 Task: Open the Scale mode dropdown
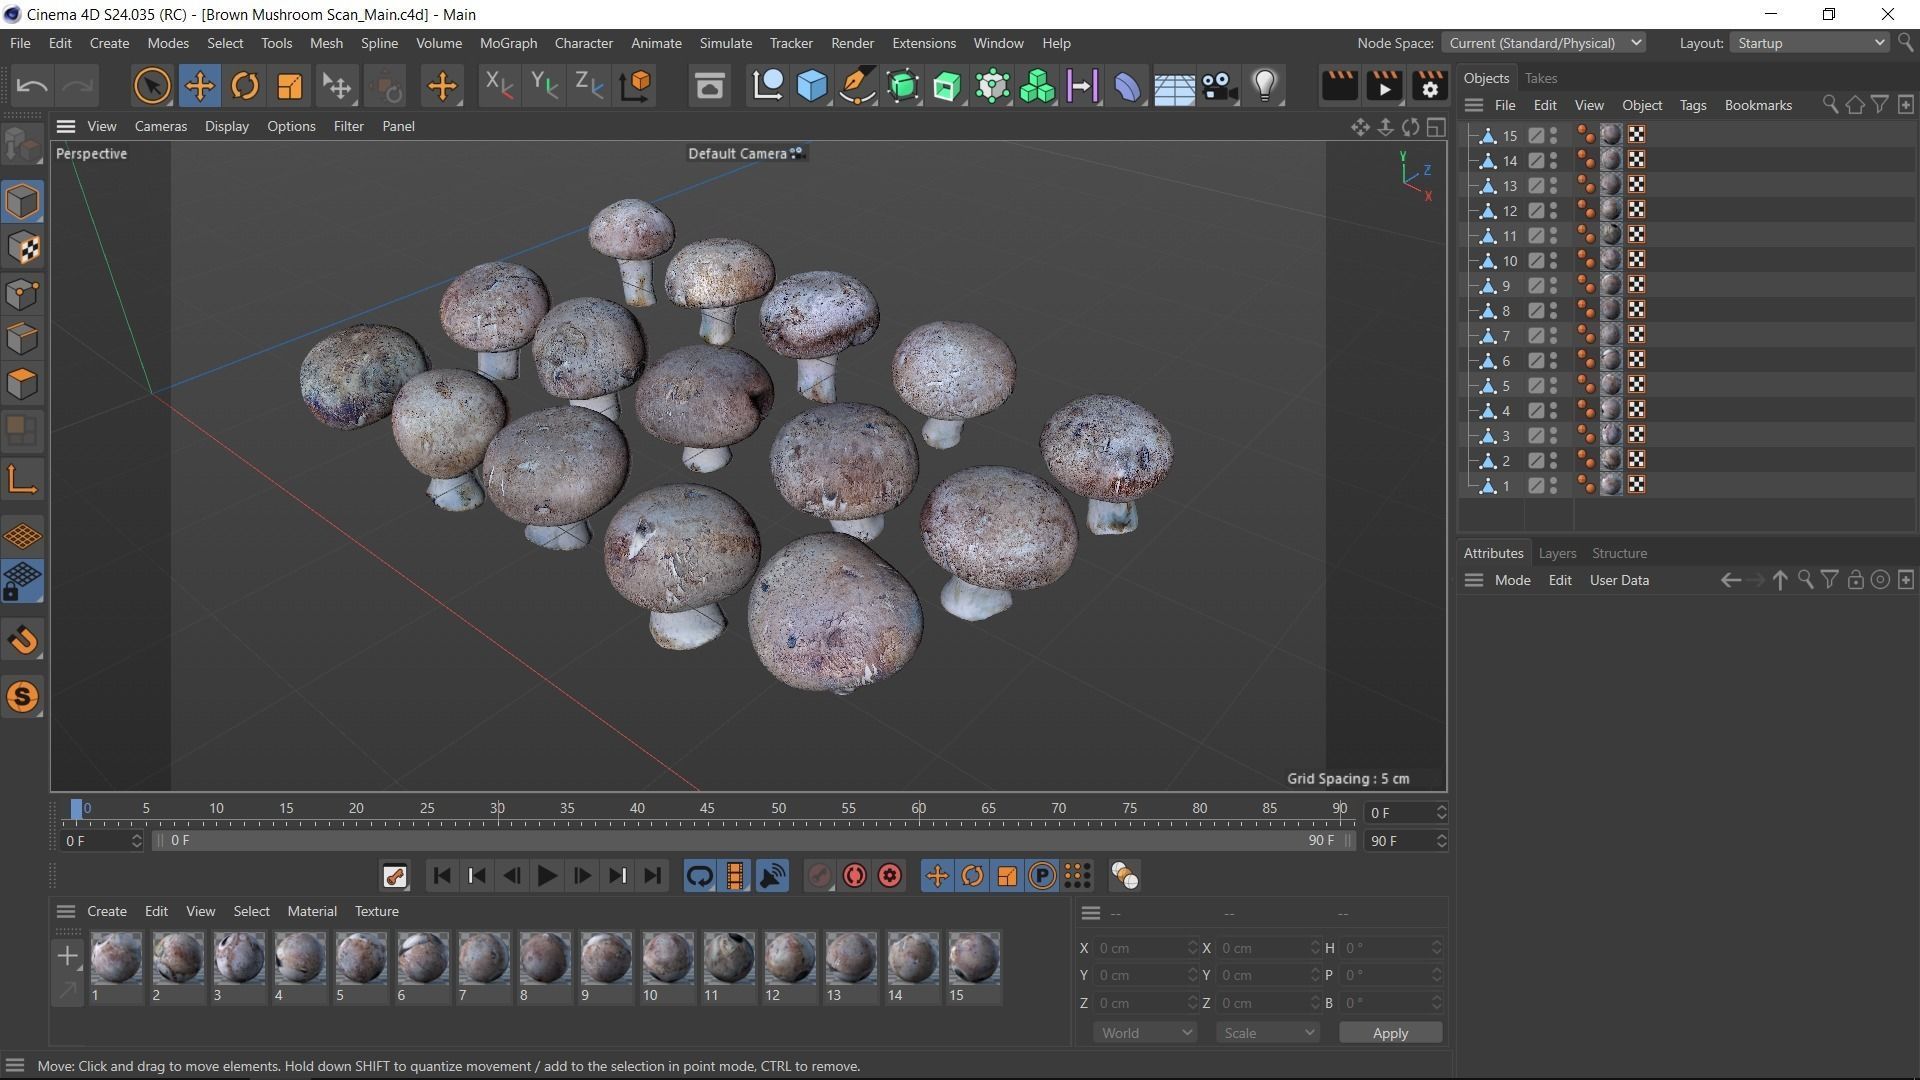[x=1267, y=1033]
